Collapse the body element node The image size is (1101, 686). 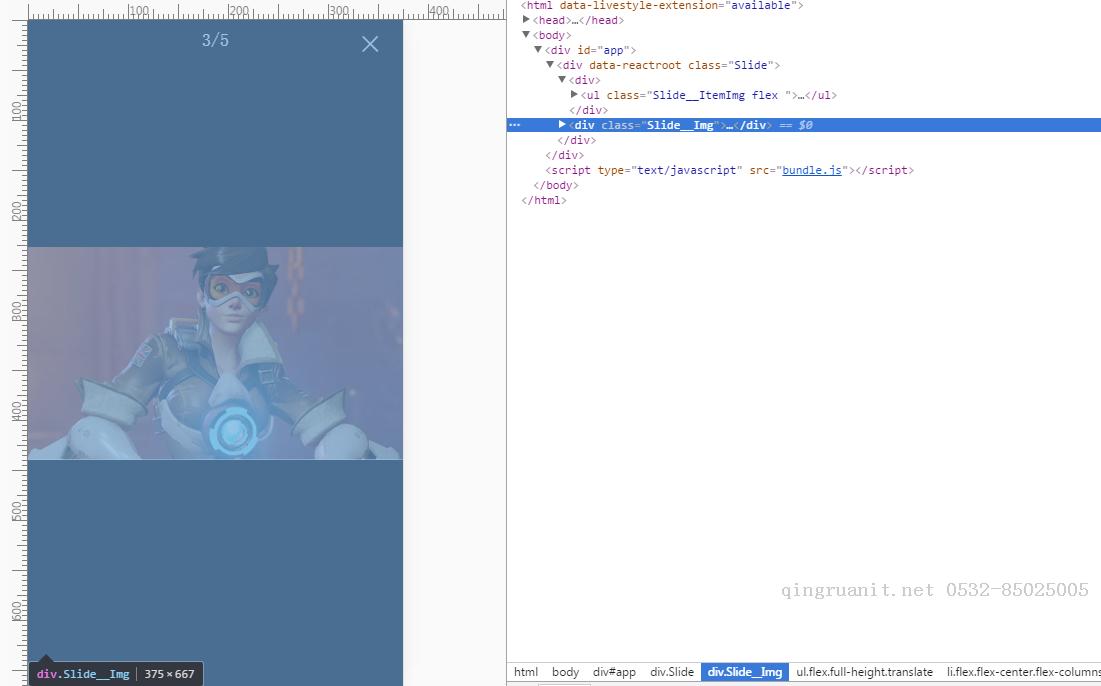(x=526, y=34)
